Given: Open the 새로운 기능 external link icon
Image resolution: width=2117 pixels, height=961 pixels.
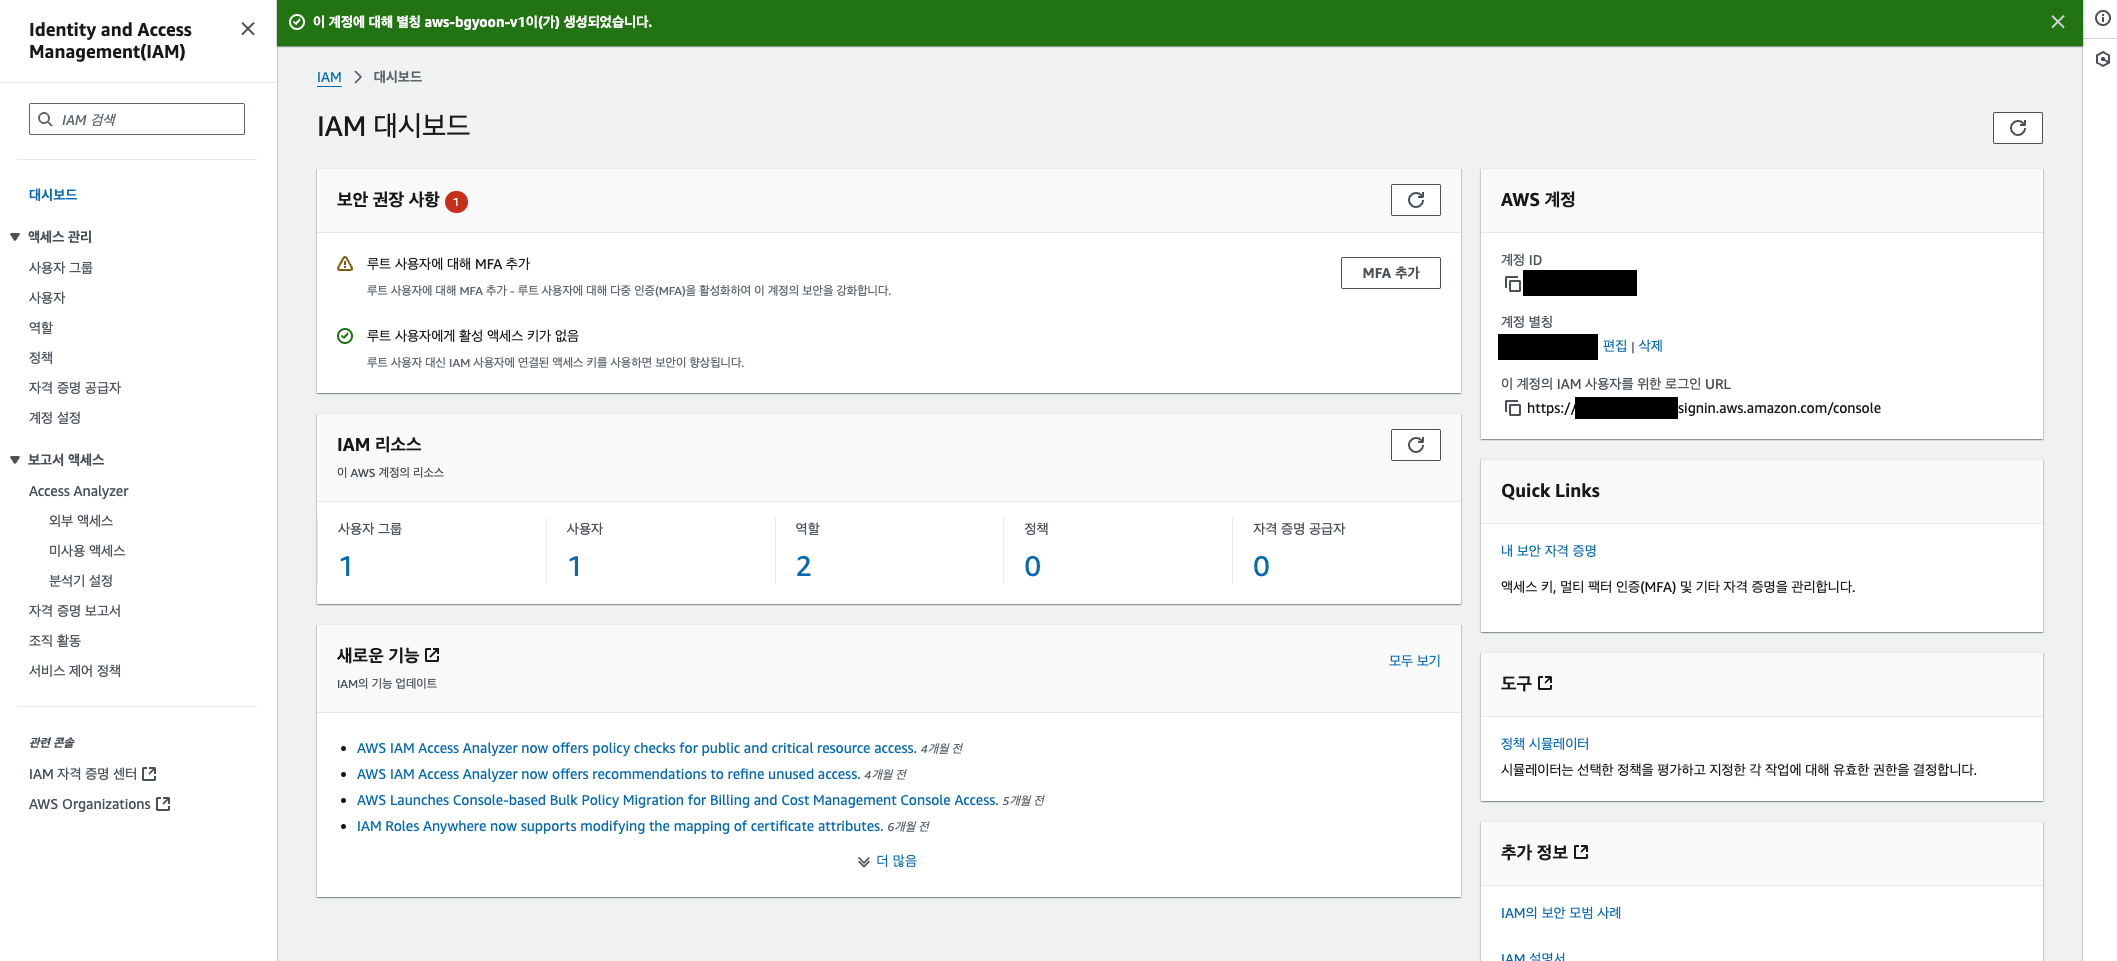Looking at the screenshot, I should tap(432, 655).
